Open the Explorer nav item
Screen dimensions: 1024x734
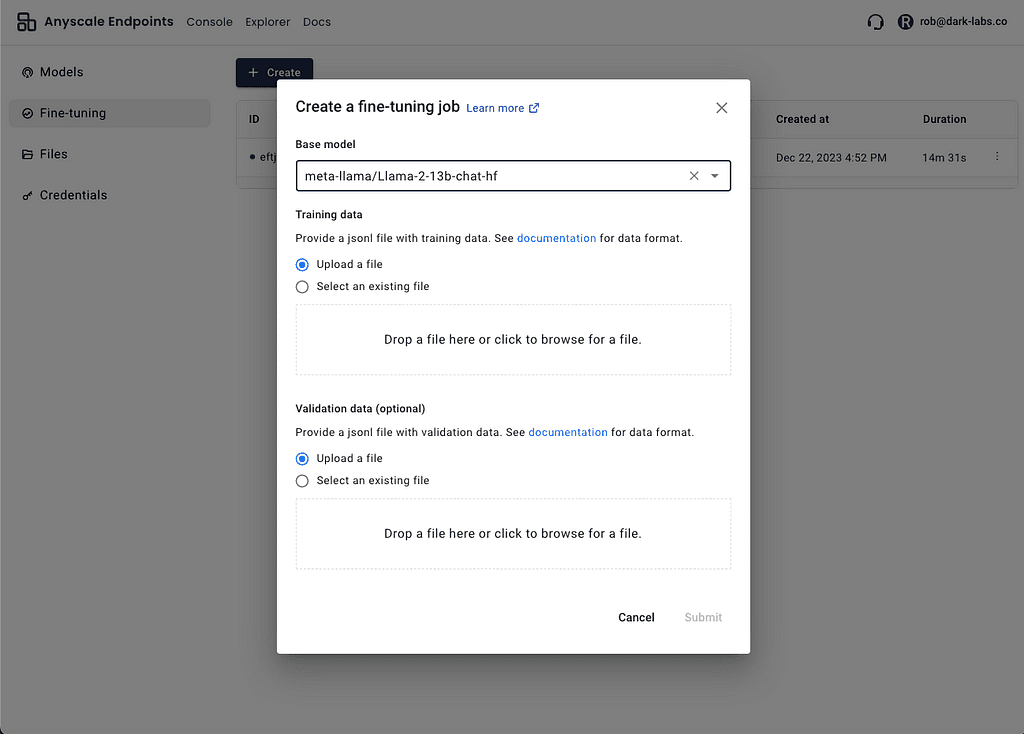pyautogui.click(x=267, y=22)
